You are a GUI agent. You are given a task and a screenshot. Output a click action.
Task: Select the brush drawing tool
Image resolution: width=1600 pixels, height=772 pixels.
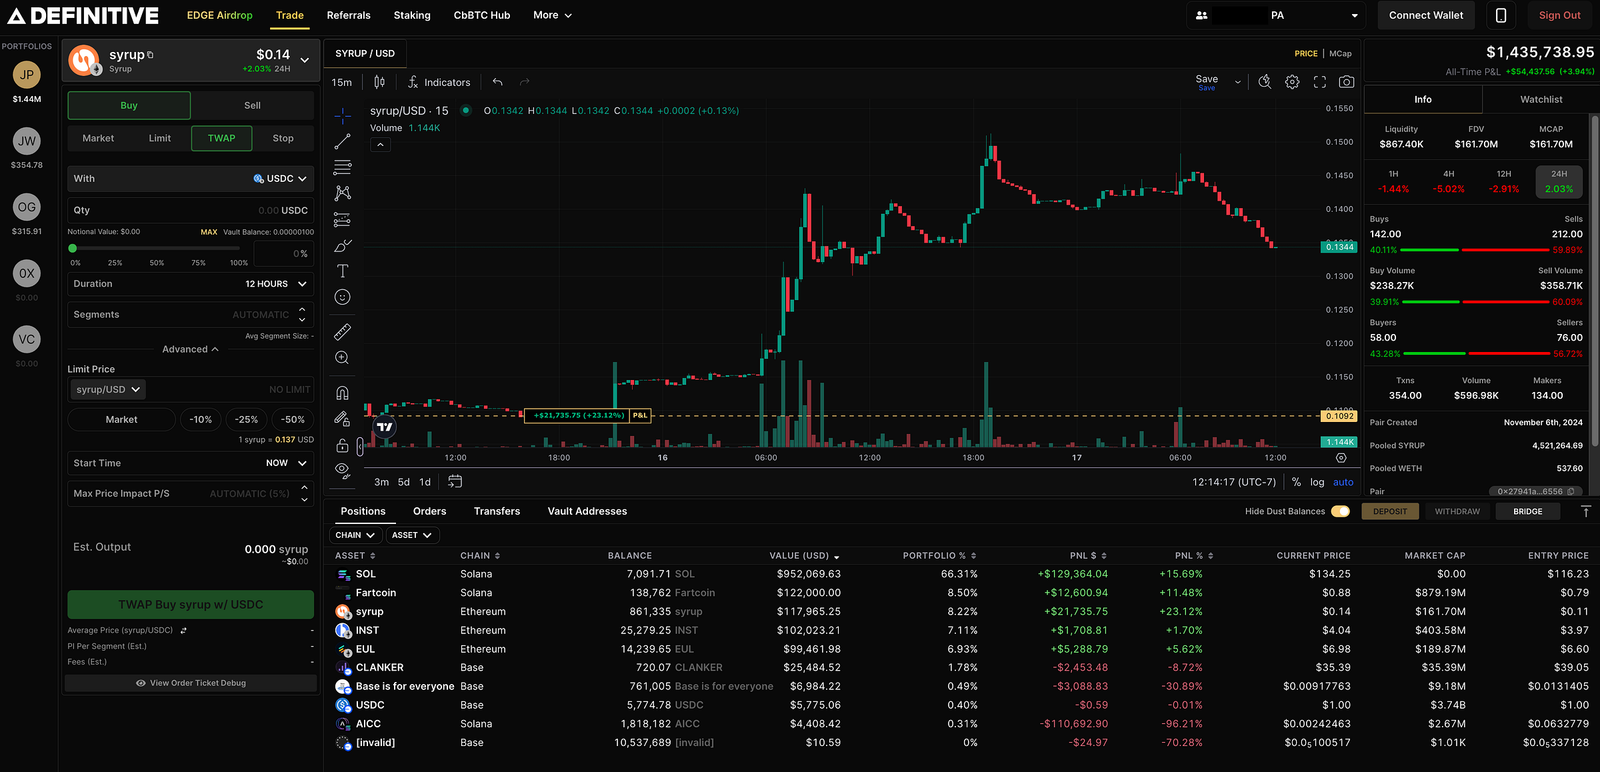coord(342,245)
